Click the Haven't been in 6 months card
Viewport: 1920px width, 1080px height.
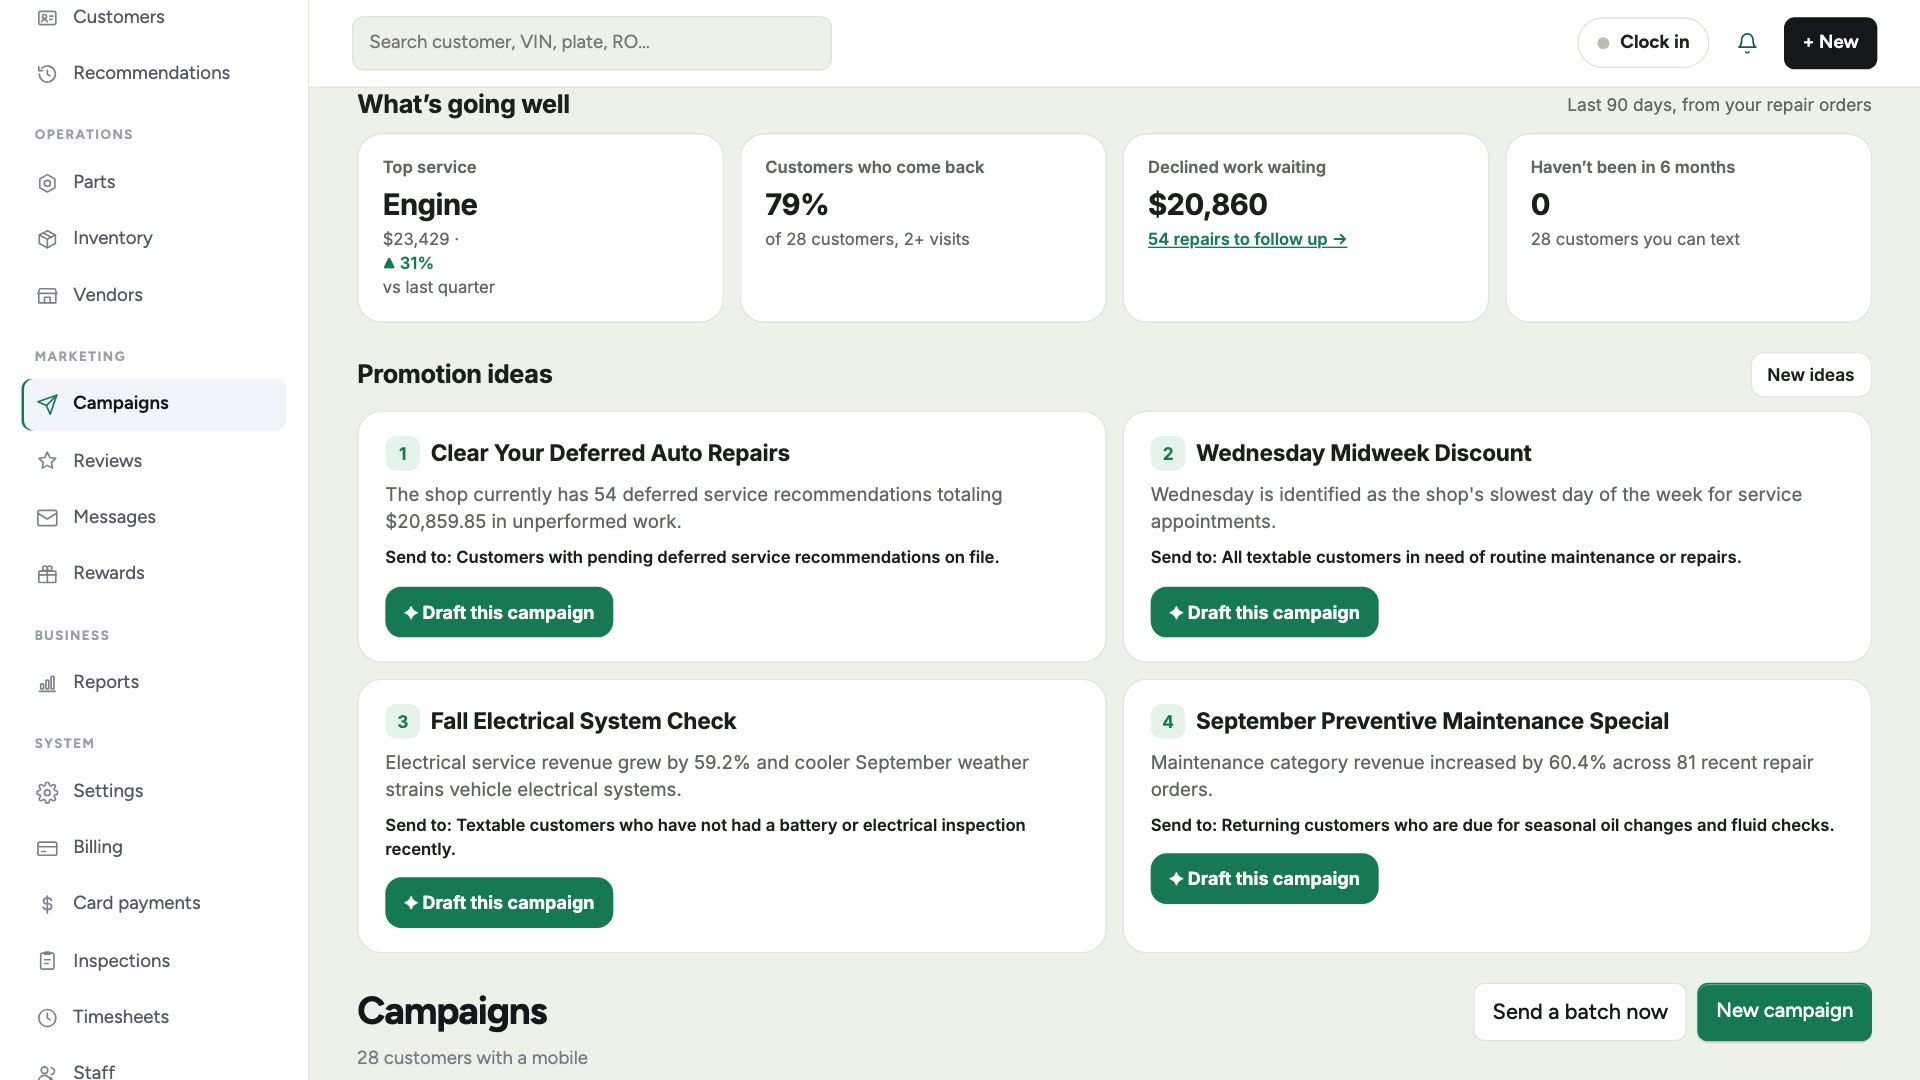pos(1688,228)
